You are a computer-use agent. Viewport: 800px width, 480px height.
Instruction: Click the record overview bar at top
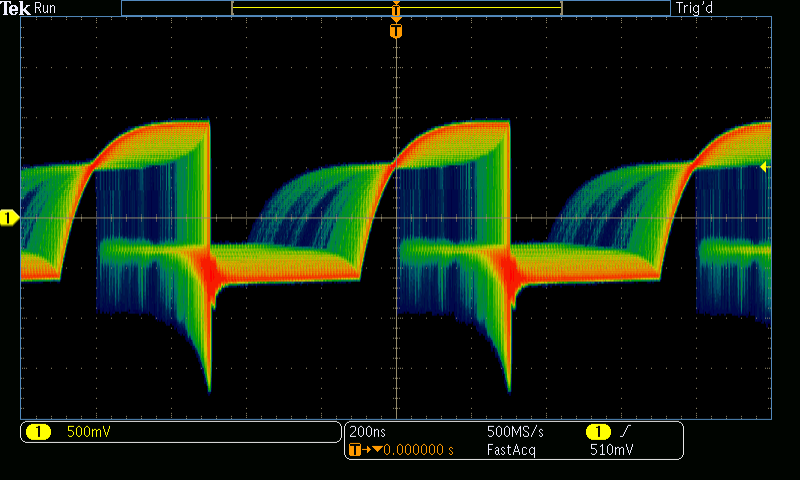coord(396,8)
